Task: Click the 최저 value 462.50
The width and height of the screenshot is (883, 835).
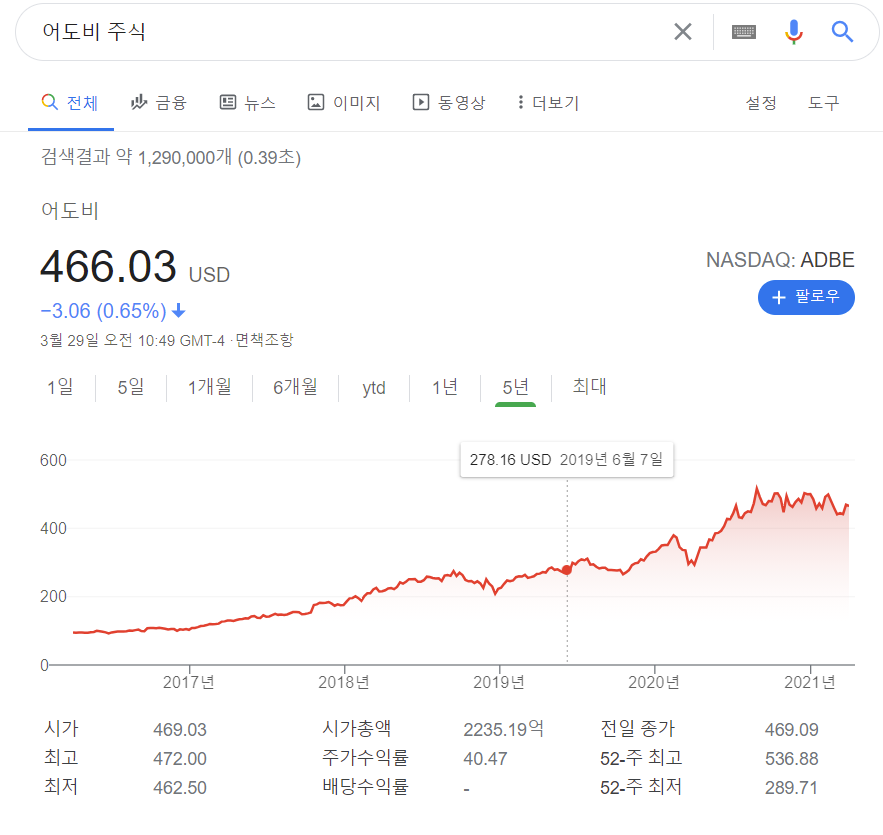Action: point(180,788)
